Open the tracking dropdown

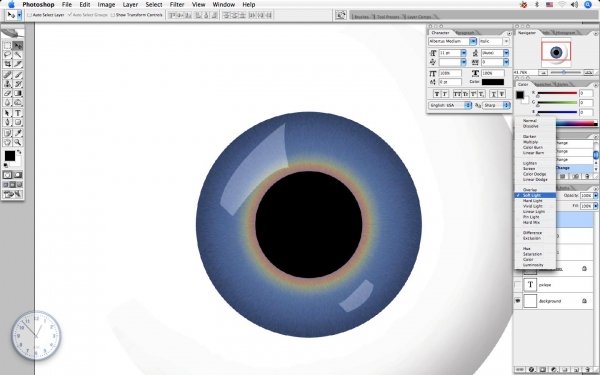pyautogui.click(x=506, y=62)
